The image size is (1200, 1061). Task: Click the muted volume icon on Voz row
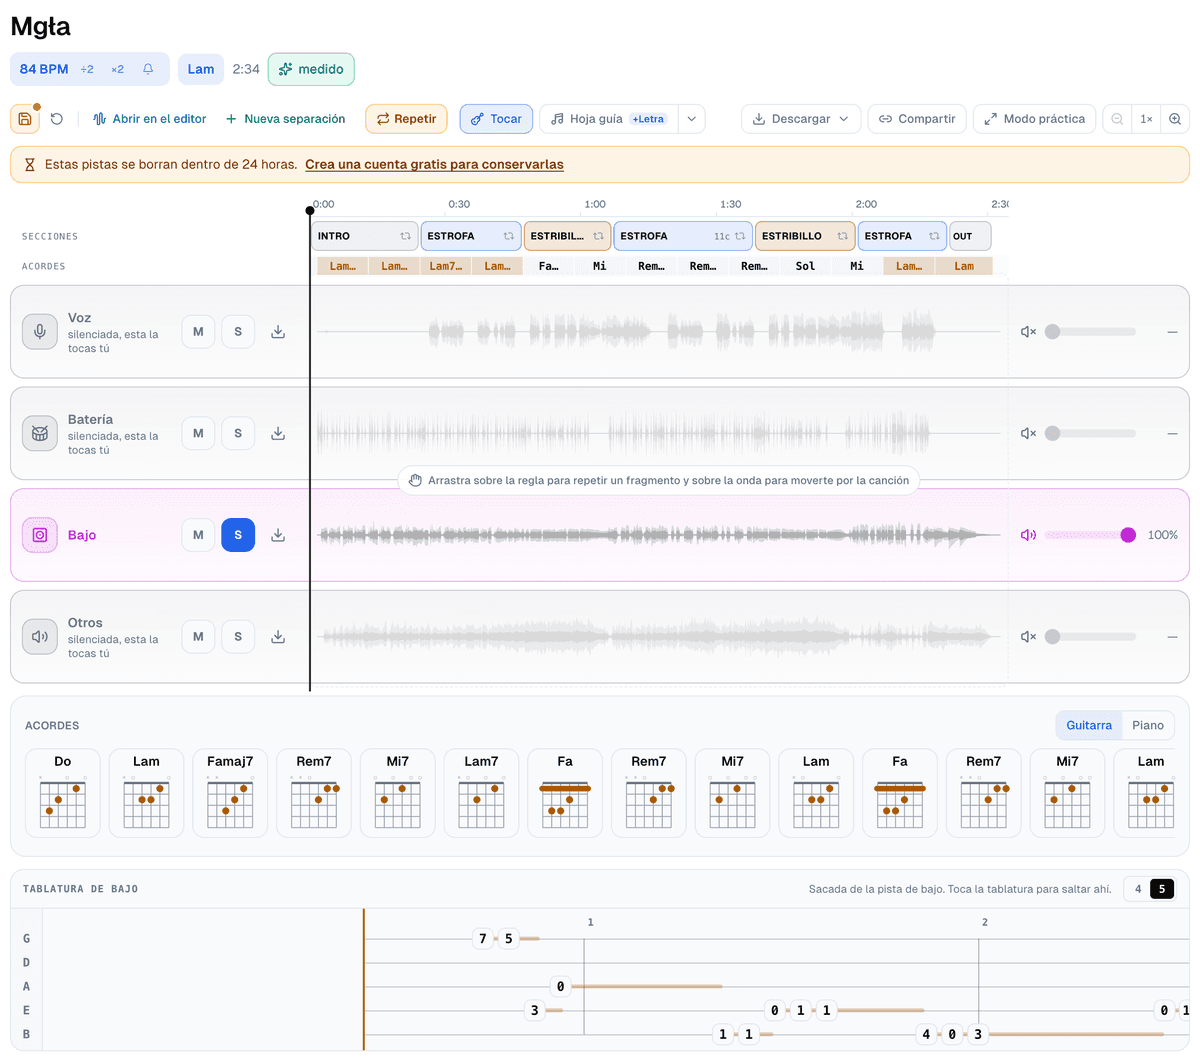tap(1028, 332)
